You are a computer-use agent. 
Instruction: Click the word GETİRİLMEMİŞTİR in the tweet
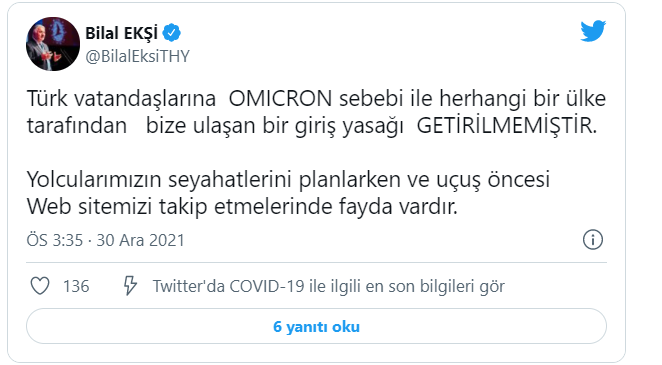[x=507, y=125]
